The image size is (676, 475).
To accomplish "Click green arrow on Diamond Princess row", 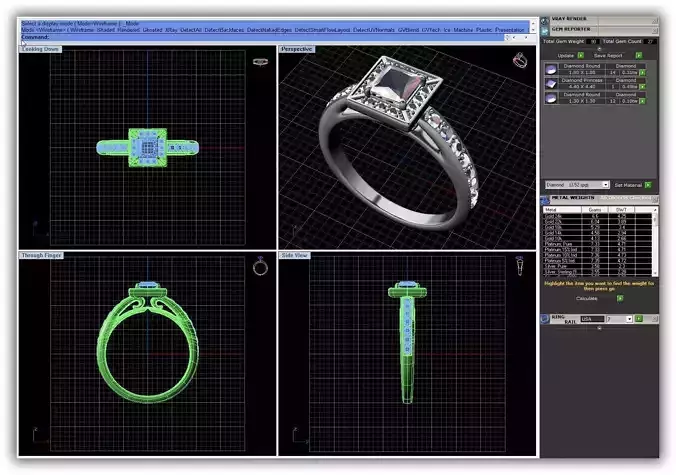I will (x=642, y=87).
